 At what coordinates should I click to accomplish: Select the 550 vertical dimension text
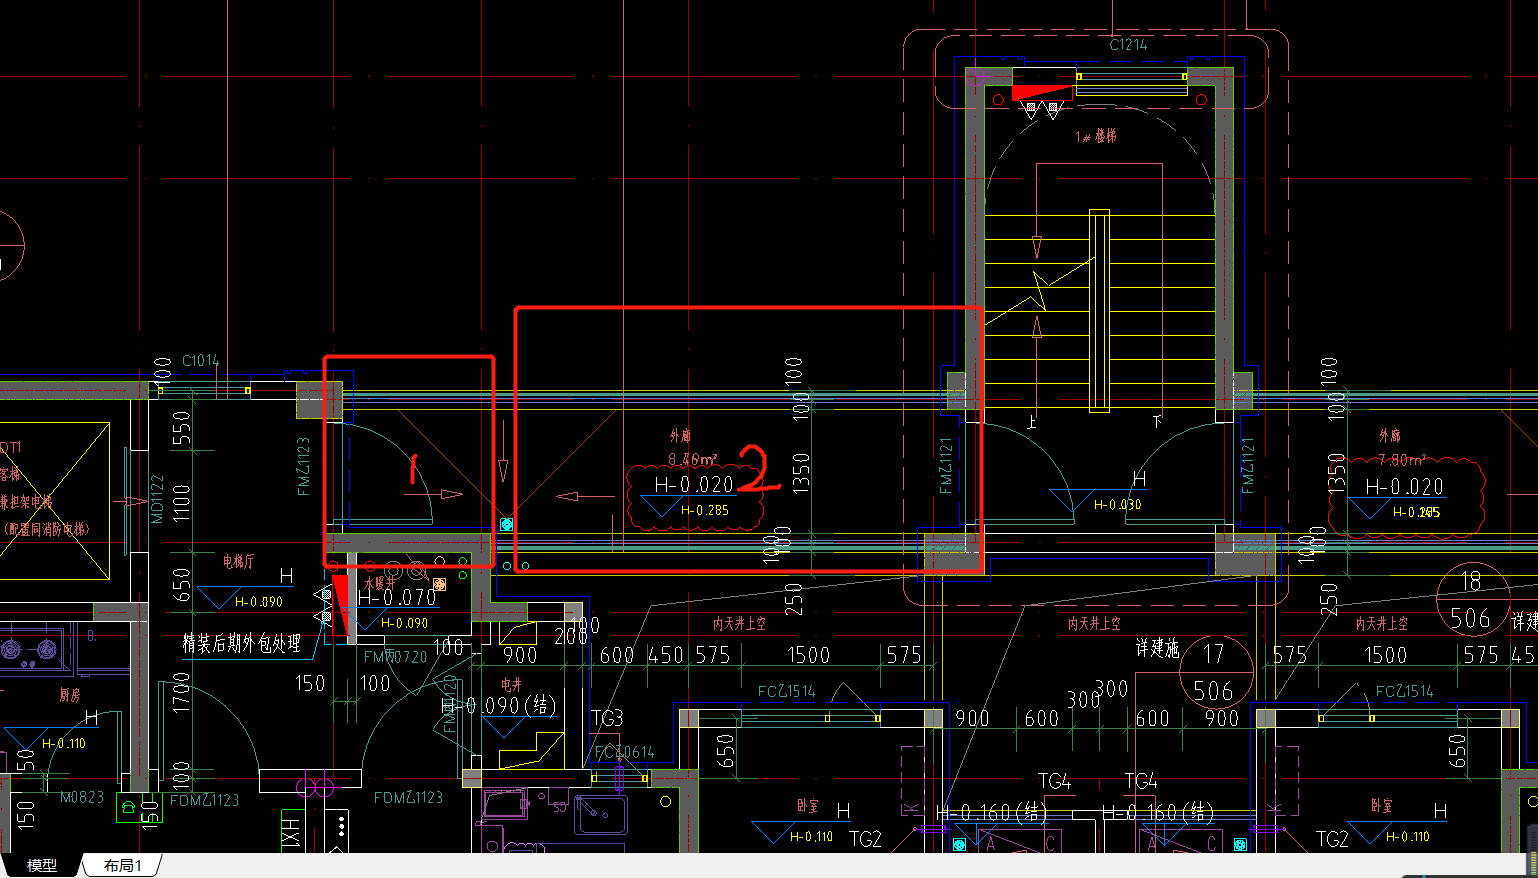(x=181, y=427)
